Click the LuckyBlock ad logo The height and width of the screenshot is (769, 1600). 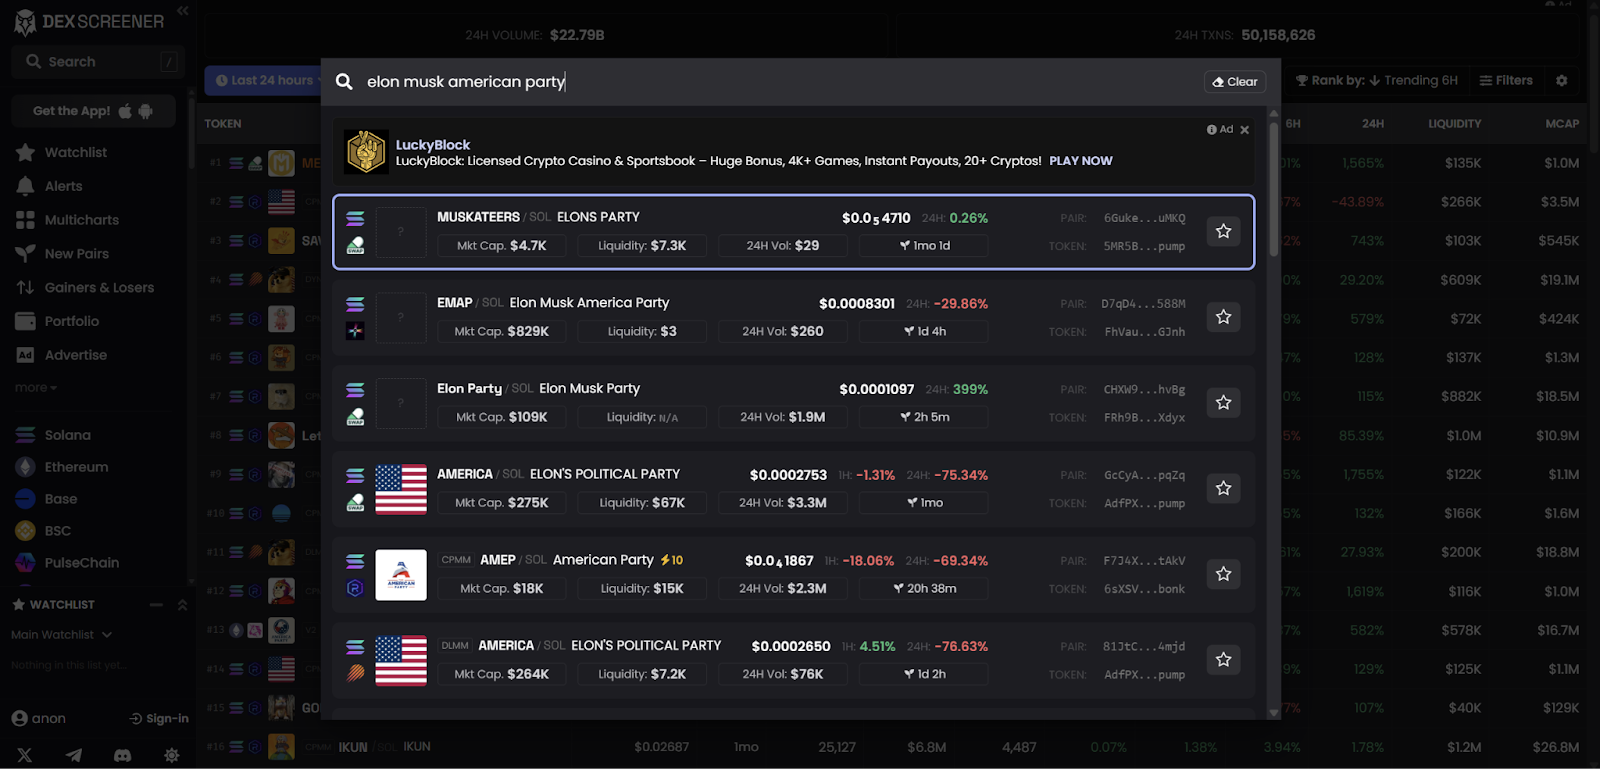point(366,152)
